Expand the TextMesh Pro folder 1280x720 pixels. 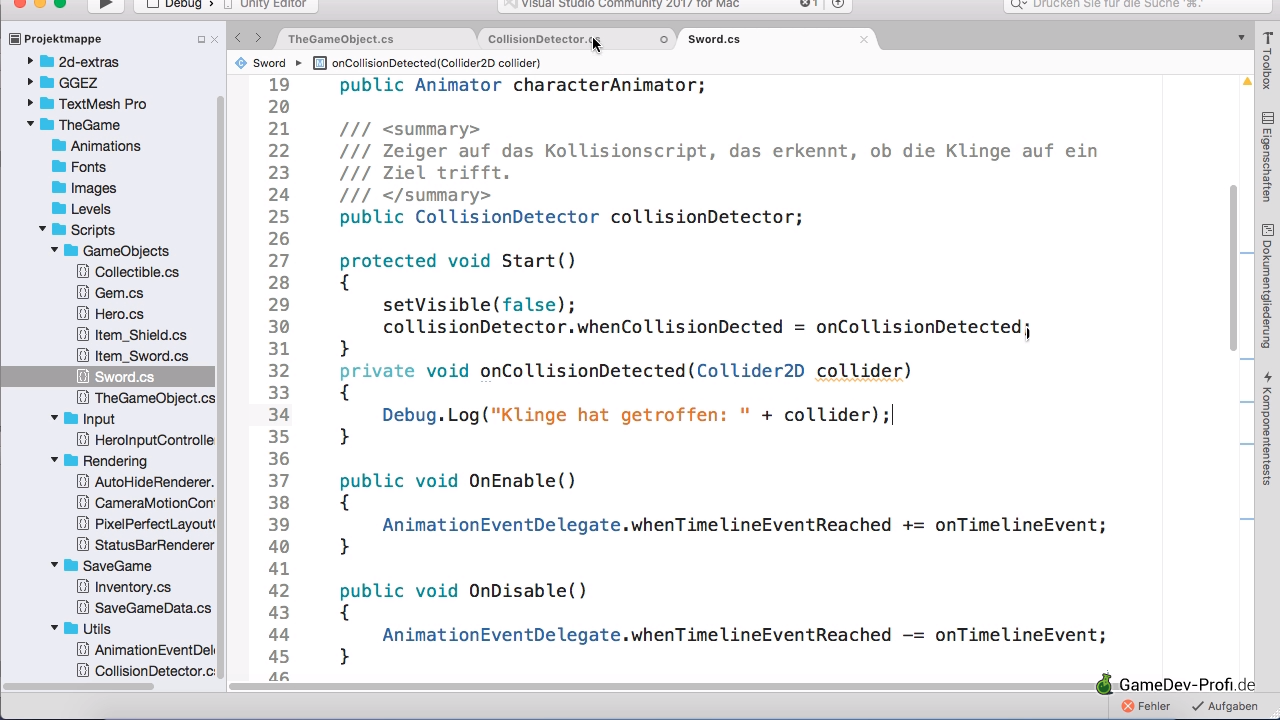[x=31, y=104]
